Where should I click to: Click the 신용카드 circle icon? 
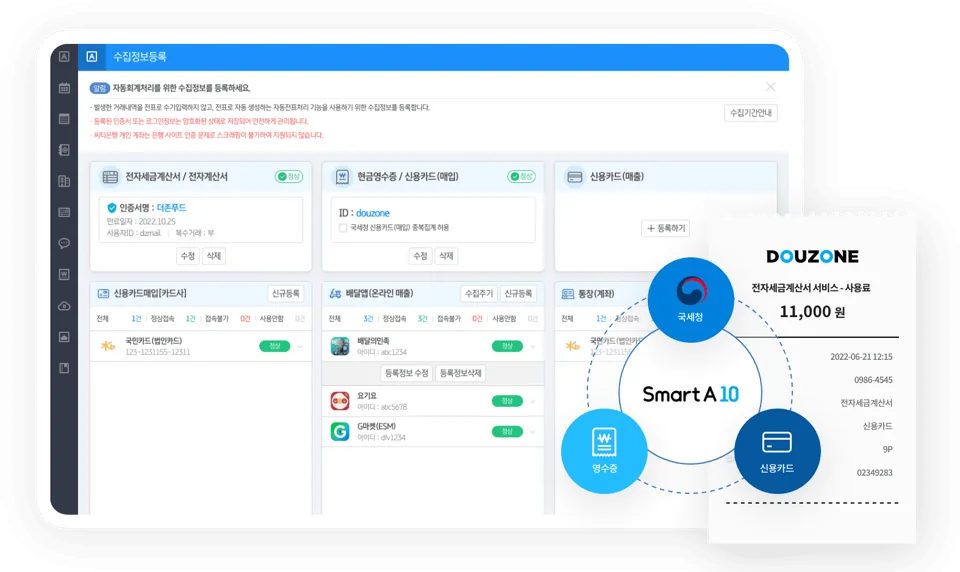click(x=777, y=451)
